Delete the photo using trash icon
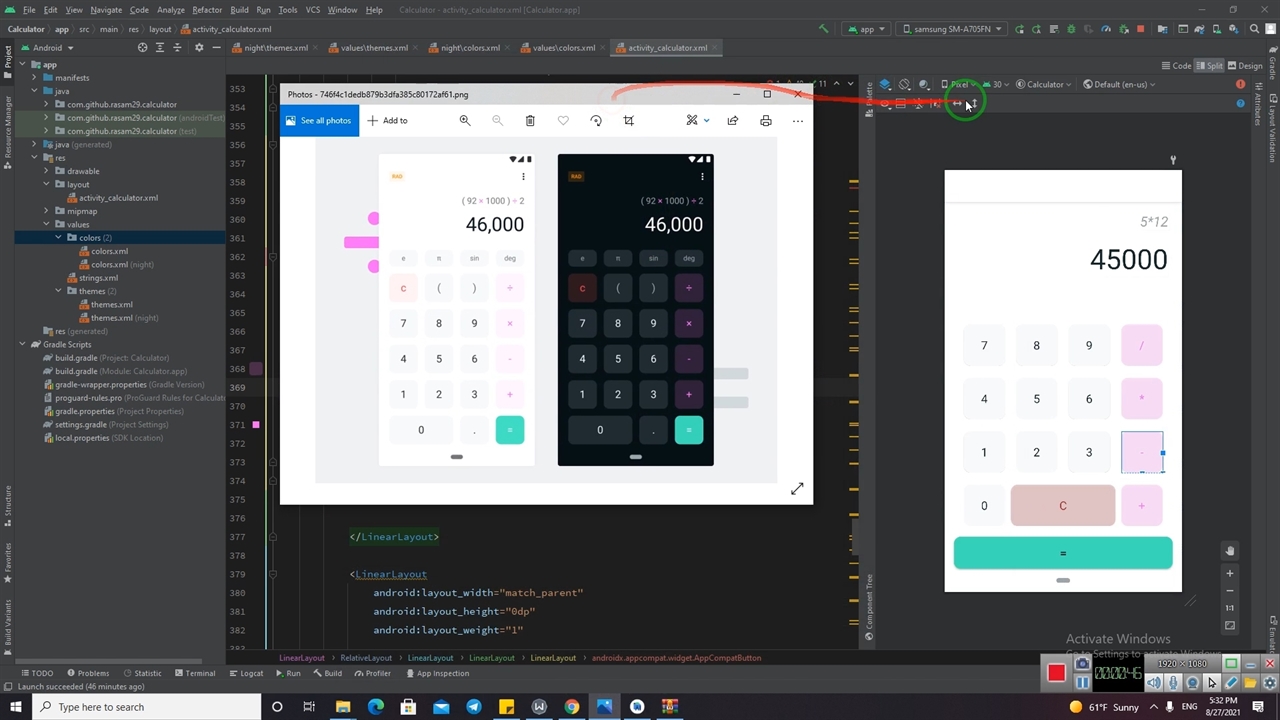The height and width of the screenshot is (720, 1280). [x=530, y=121]
